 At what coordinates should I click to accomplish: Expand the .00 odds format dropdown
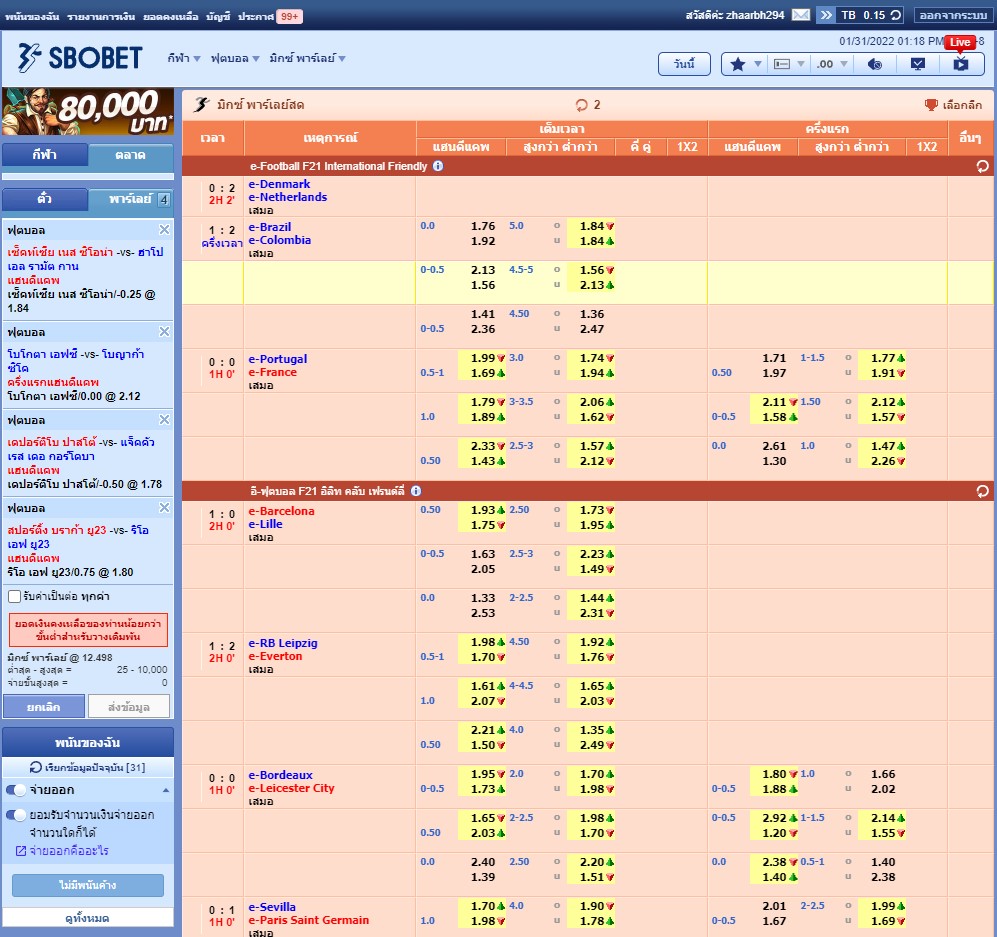[x=844, y=64]
